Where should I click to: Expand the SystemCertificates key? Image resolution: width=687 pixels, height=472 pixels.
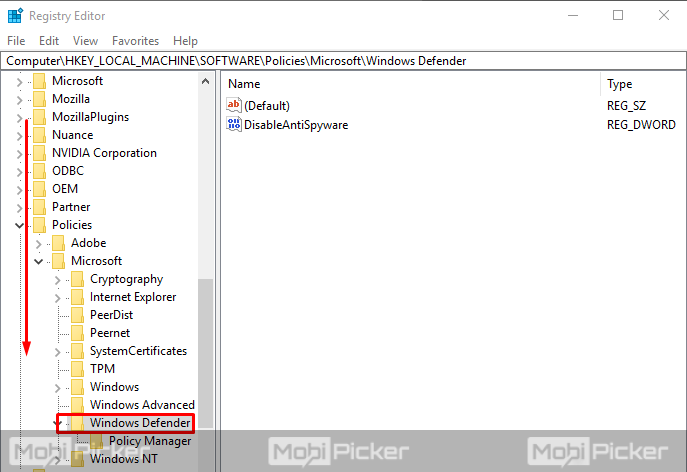coord(57,351)
